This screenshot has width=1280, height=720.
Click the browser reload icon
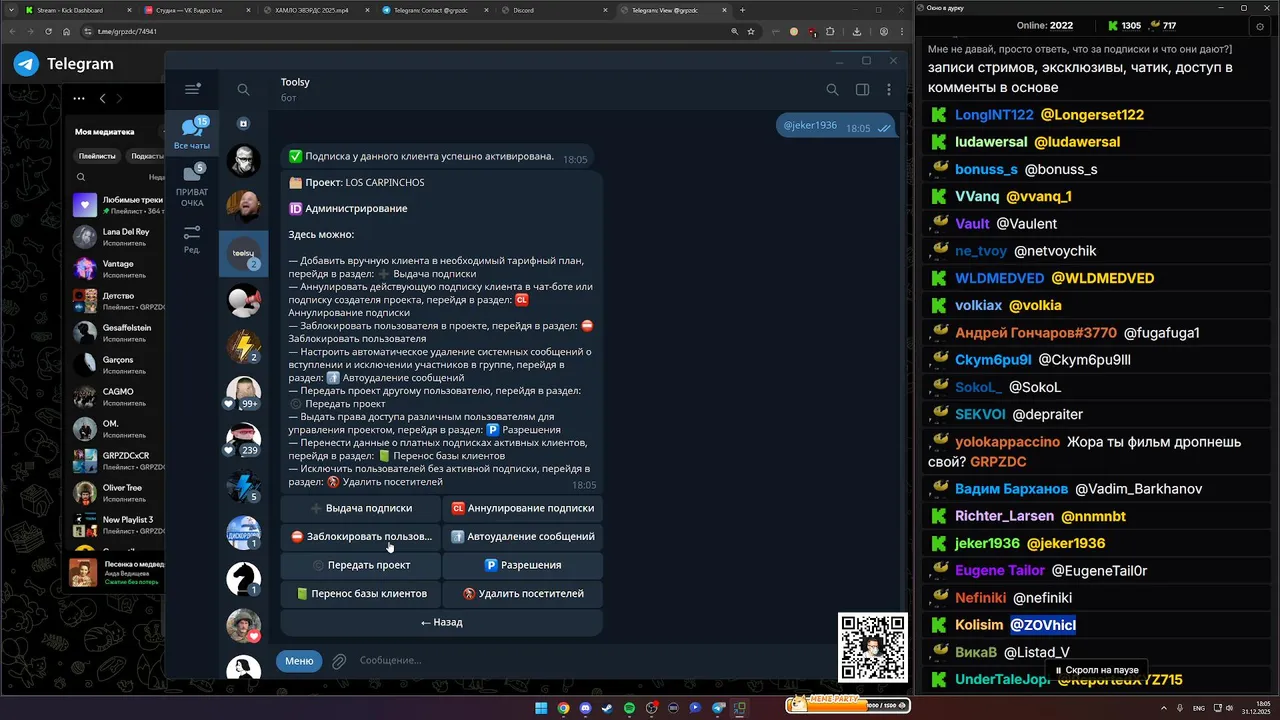click(x=47, y=31)
